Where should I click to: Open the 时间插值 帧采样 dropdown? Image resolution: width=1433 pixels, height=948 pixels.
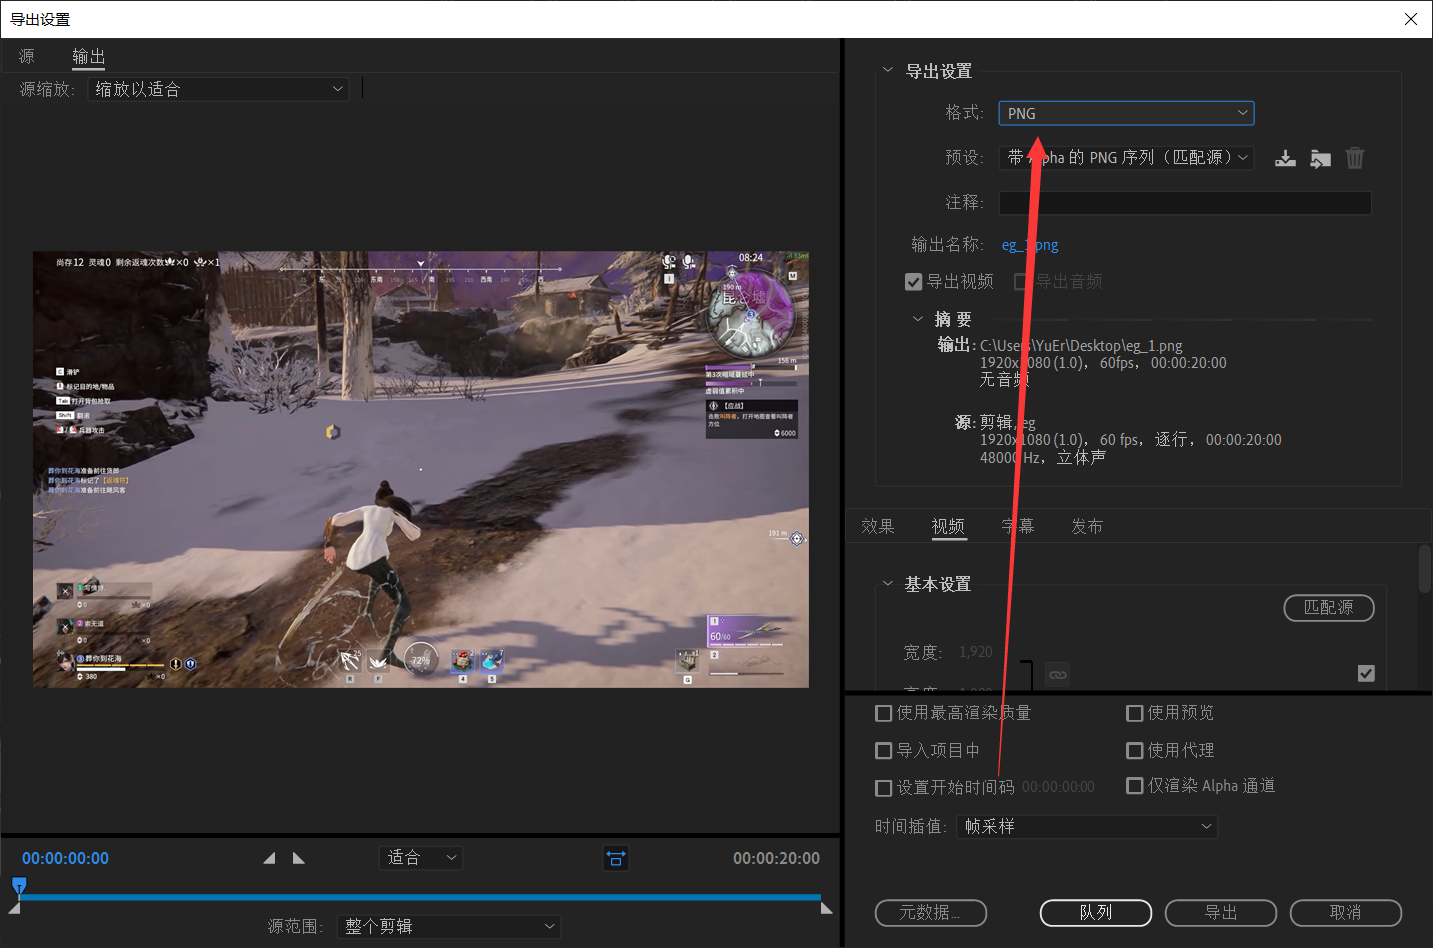coord(1087,827)
